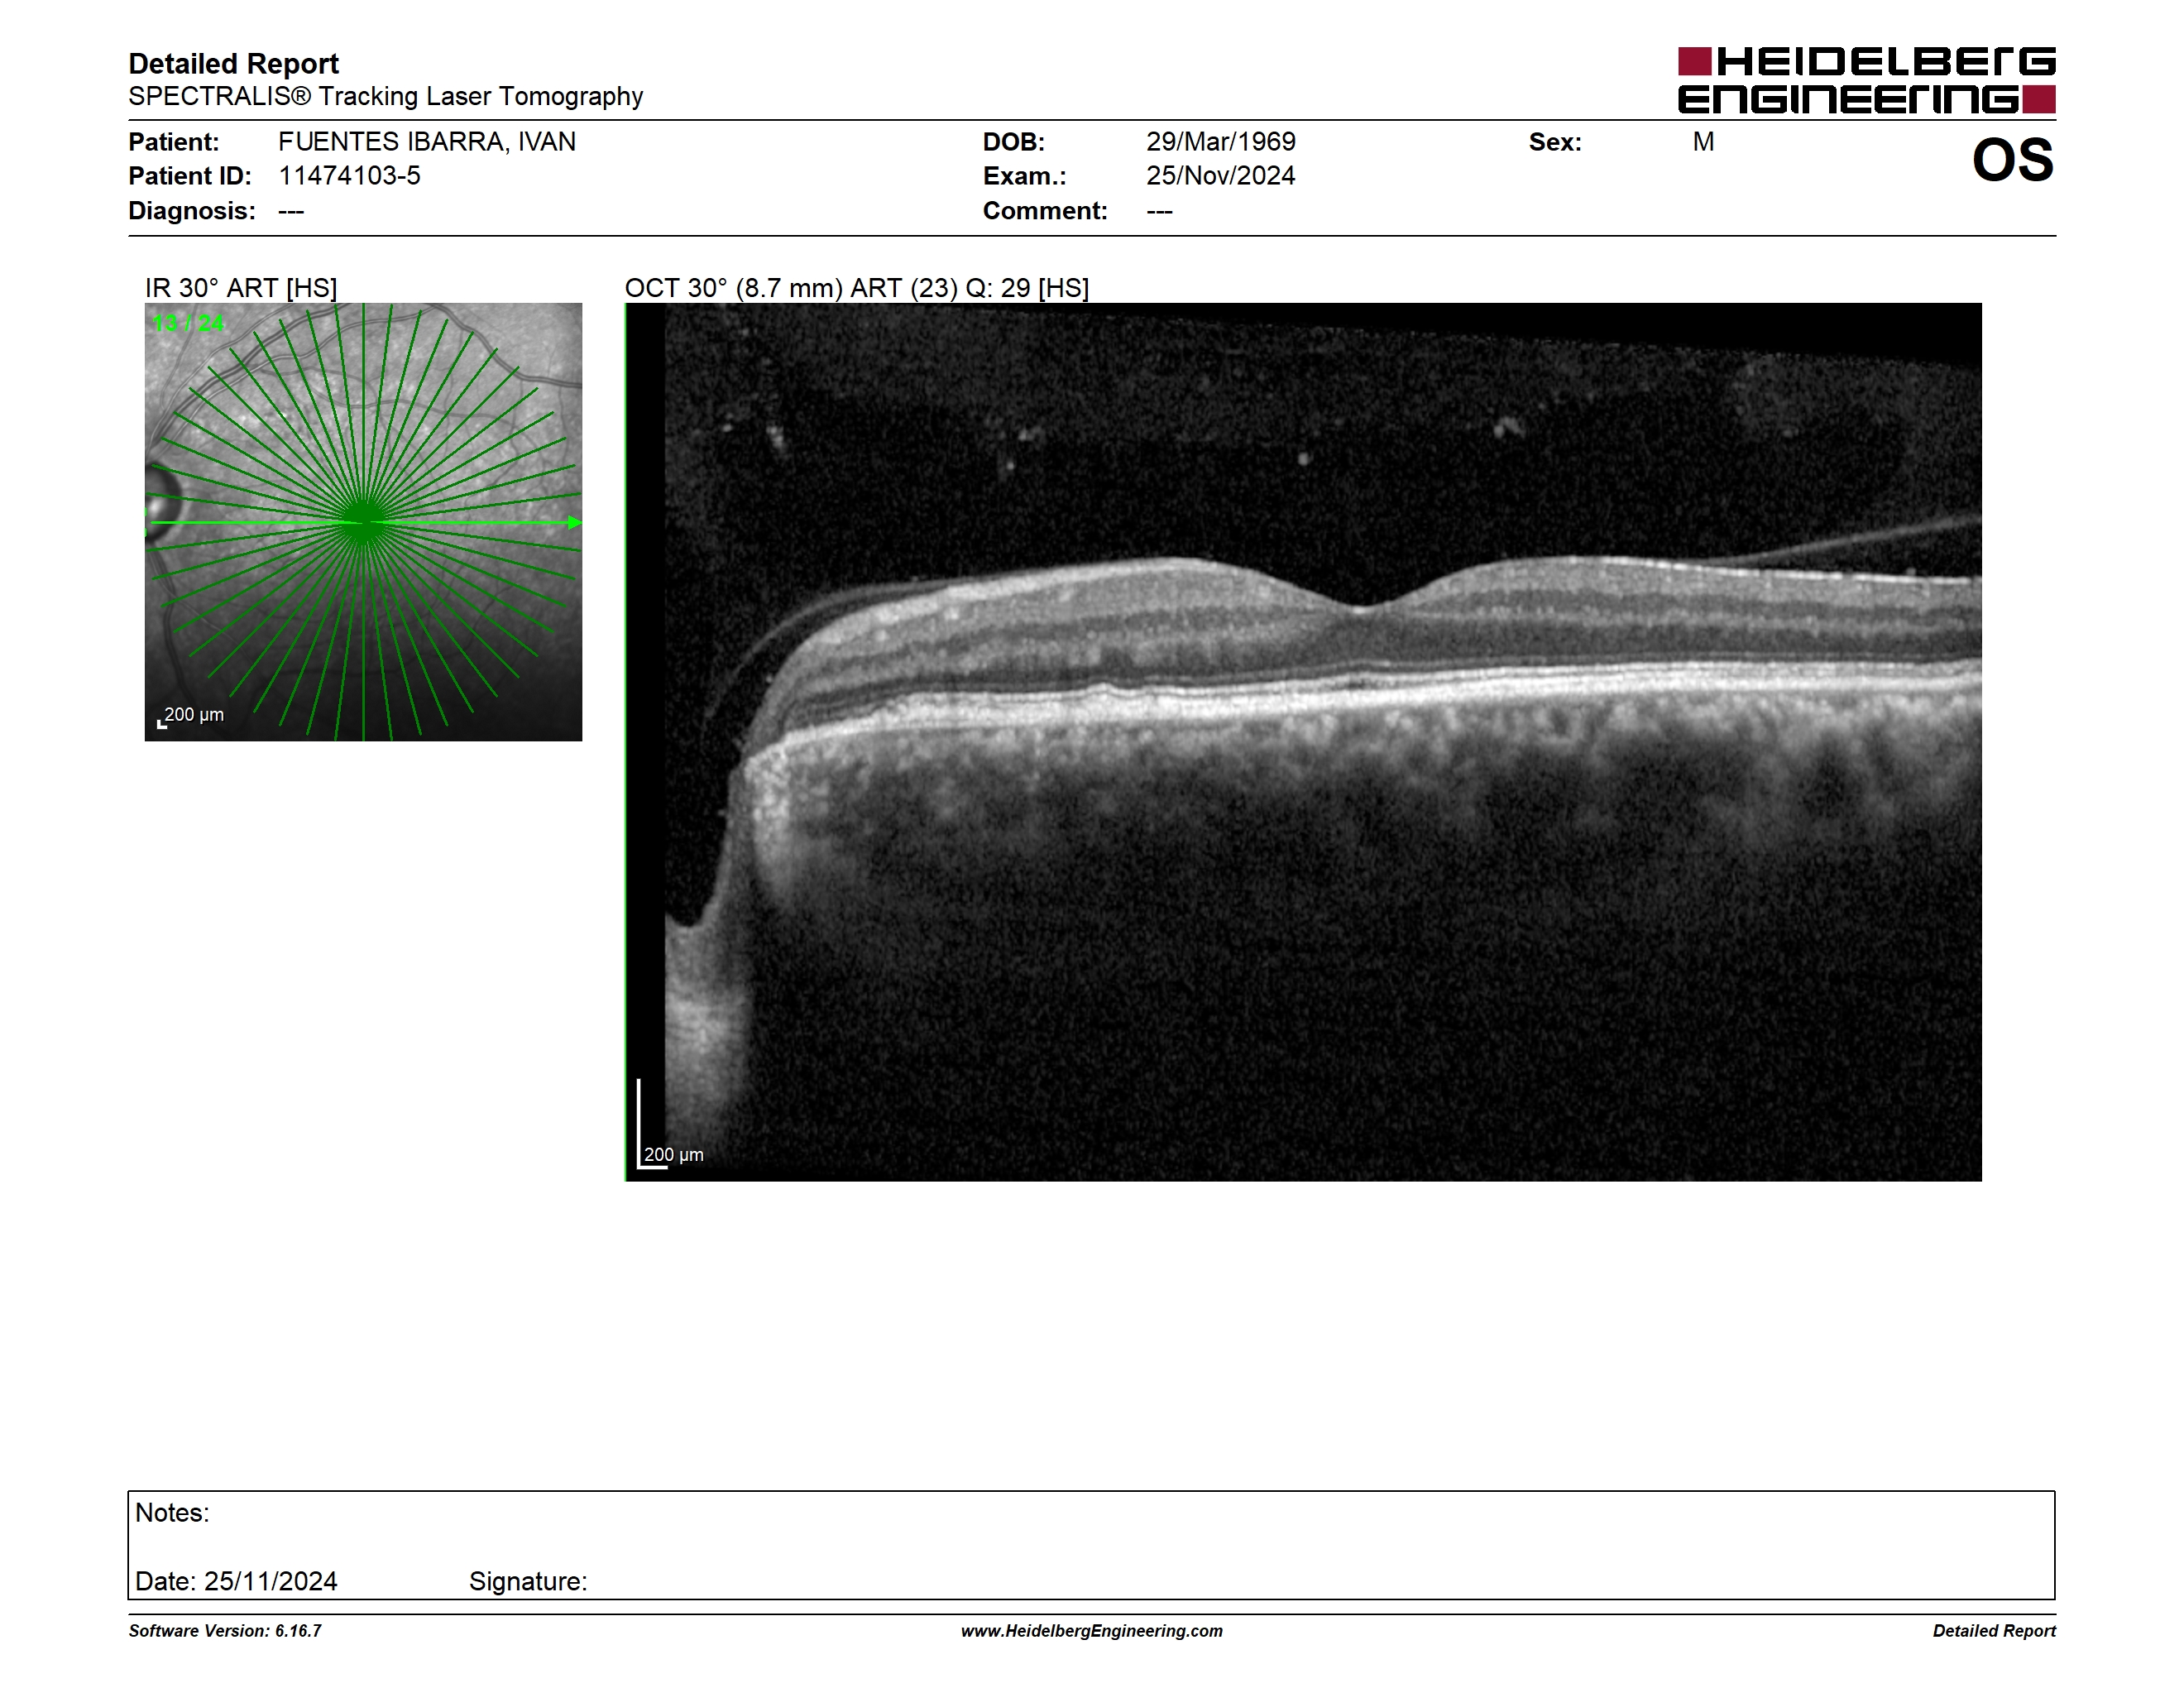Click the green scan counter '13 / 24'
The image size is (2184, 1688).
[x=188, y=323]
